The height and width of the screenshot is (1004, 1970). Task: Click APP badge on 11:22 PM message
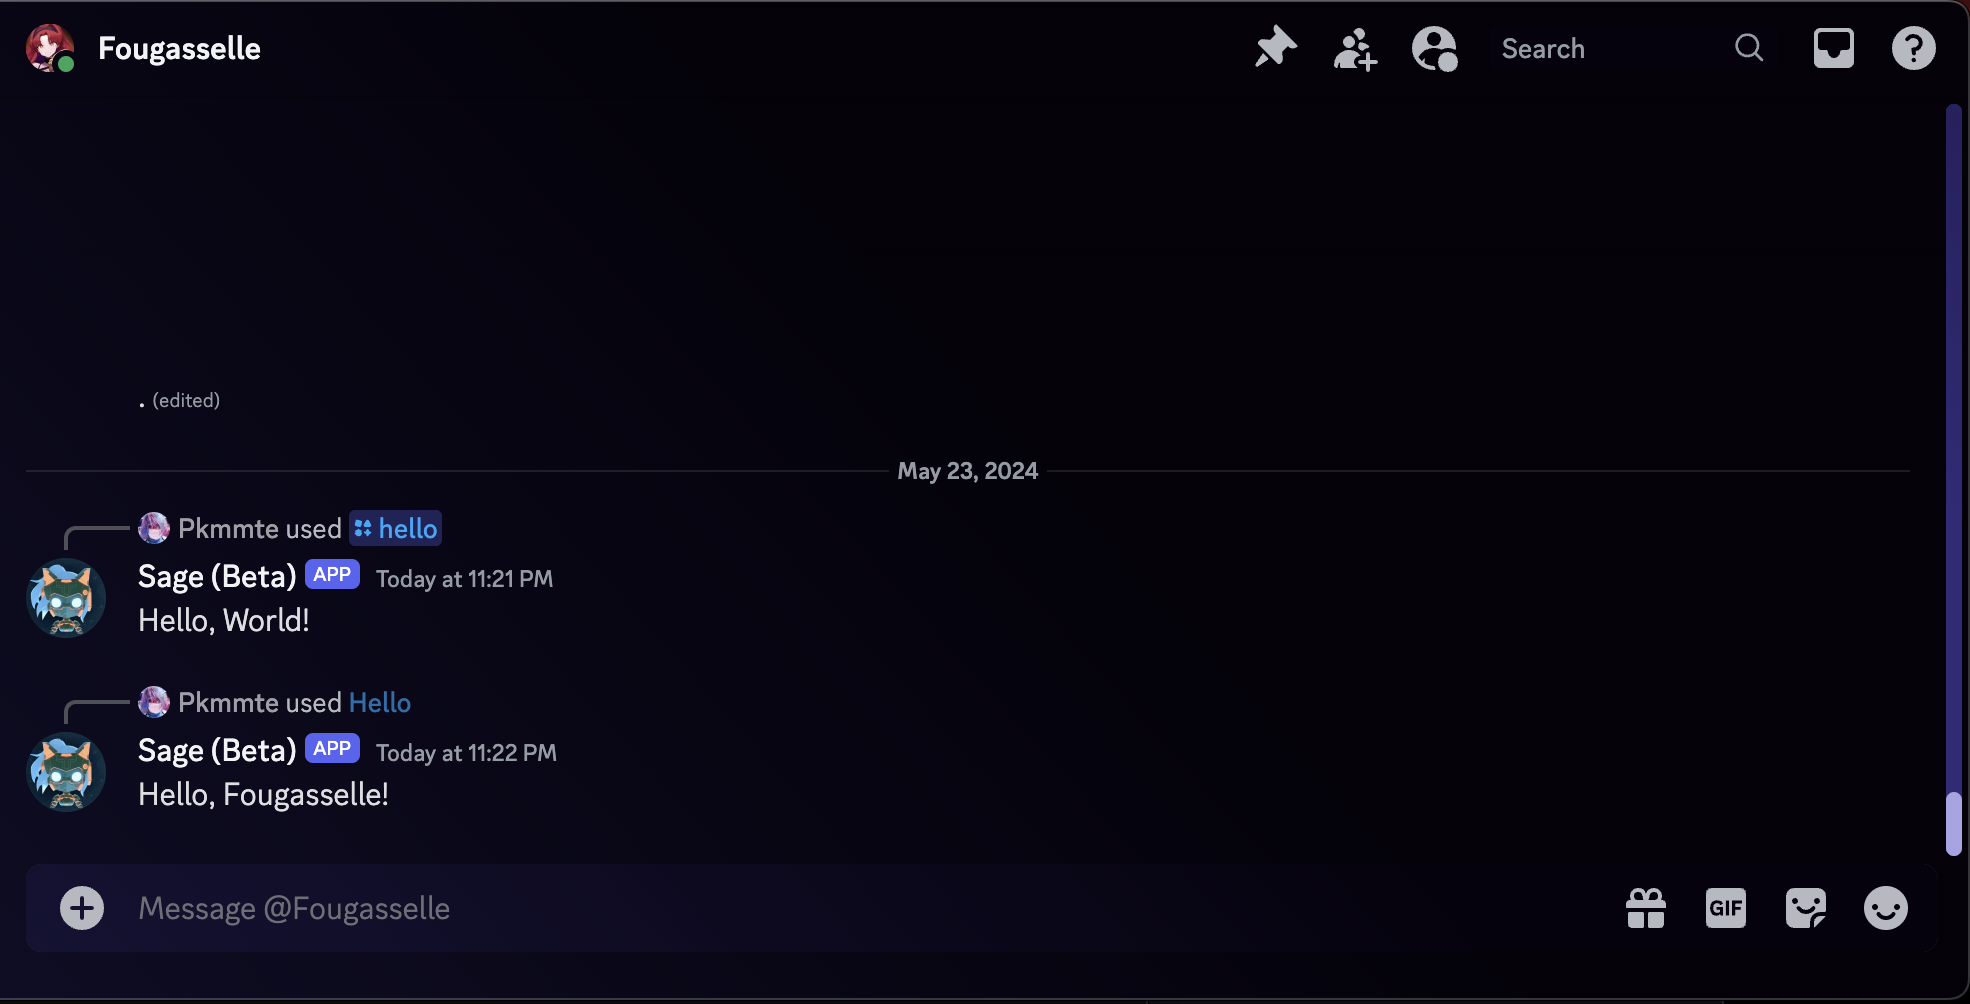point(332,749)
